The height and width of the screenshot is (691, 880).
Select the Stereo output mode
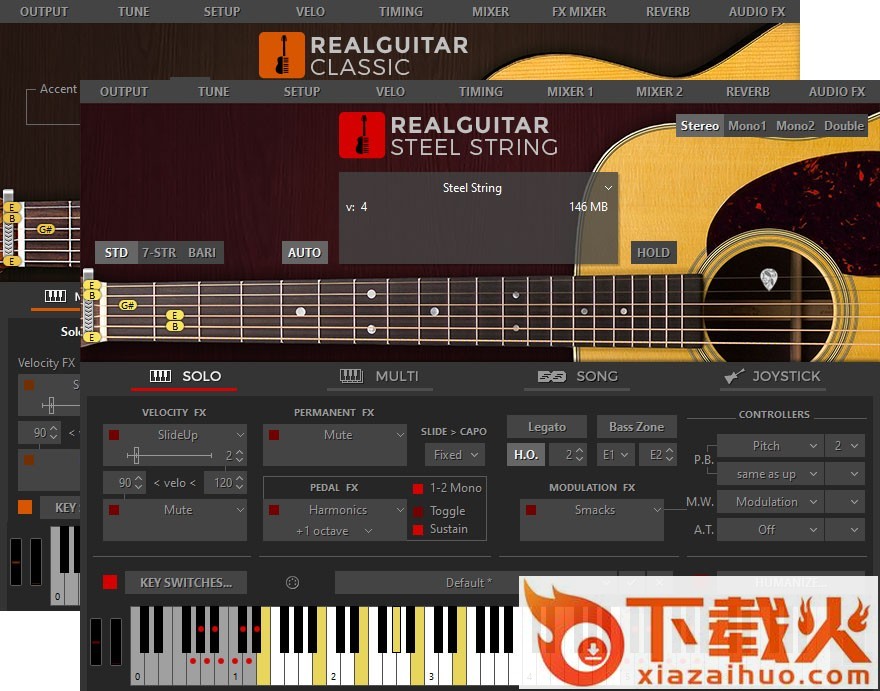point(699,126)
